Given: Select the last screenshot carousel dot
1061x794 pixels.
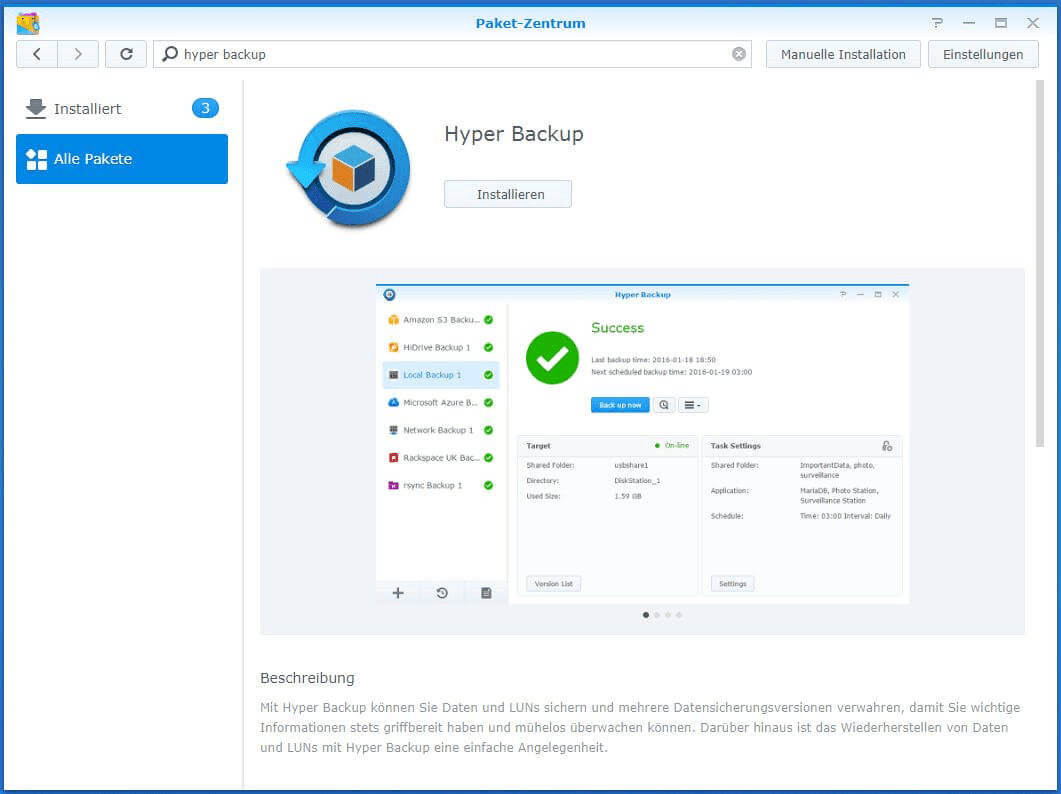Looking at the screenshot, I should coord(679,615).
